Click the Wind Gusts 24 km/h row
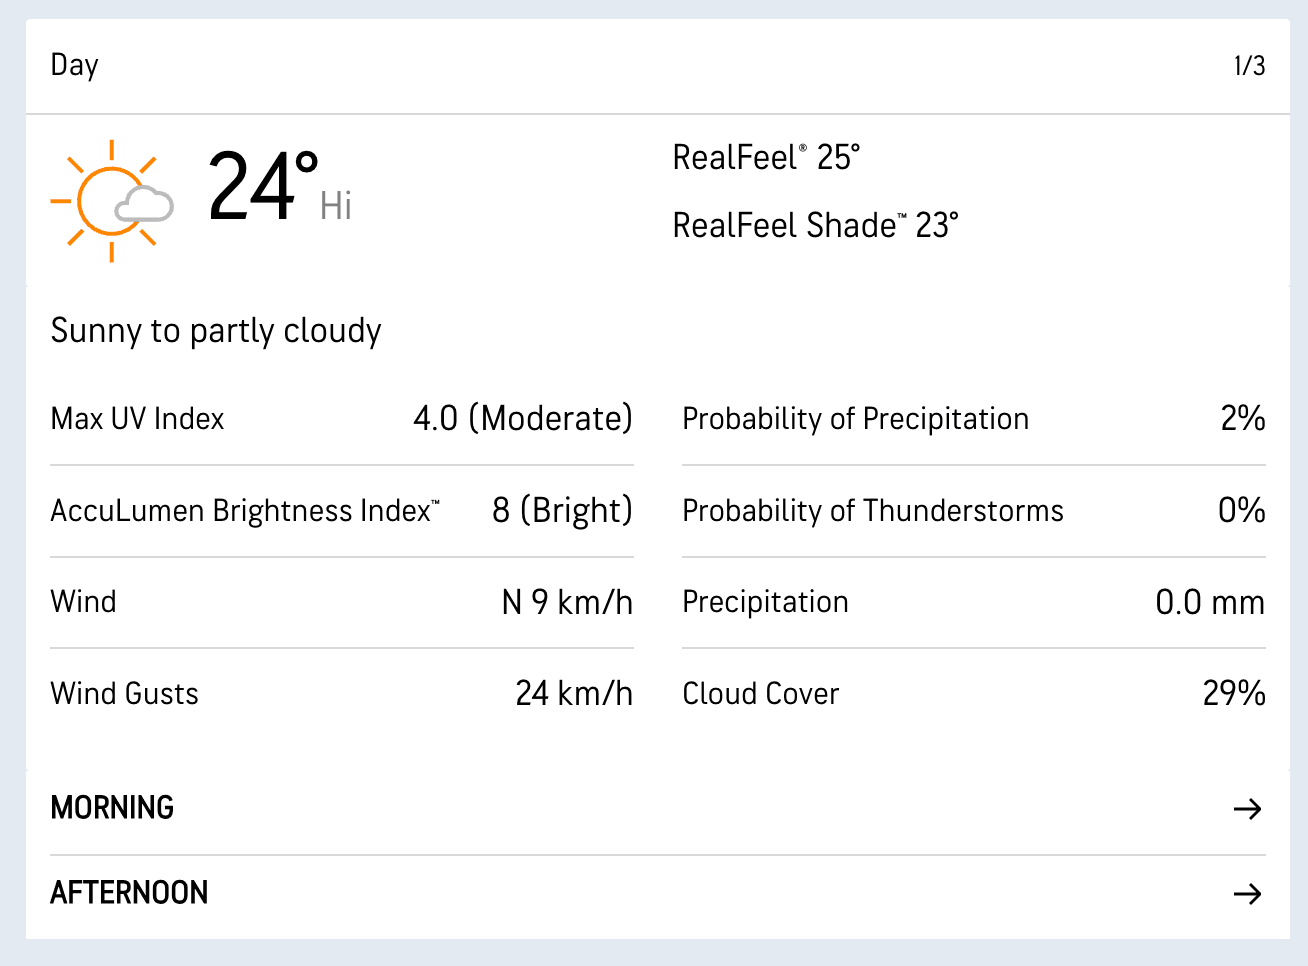1308x966 pixels. point(341,693)
